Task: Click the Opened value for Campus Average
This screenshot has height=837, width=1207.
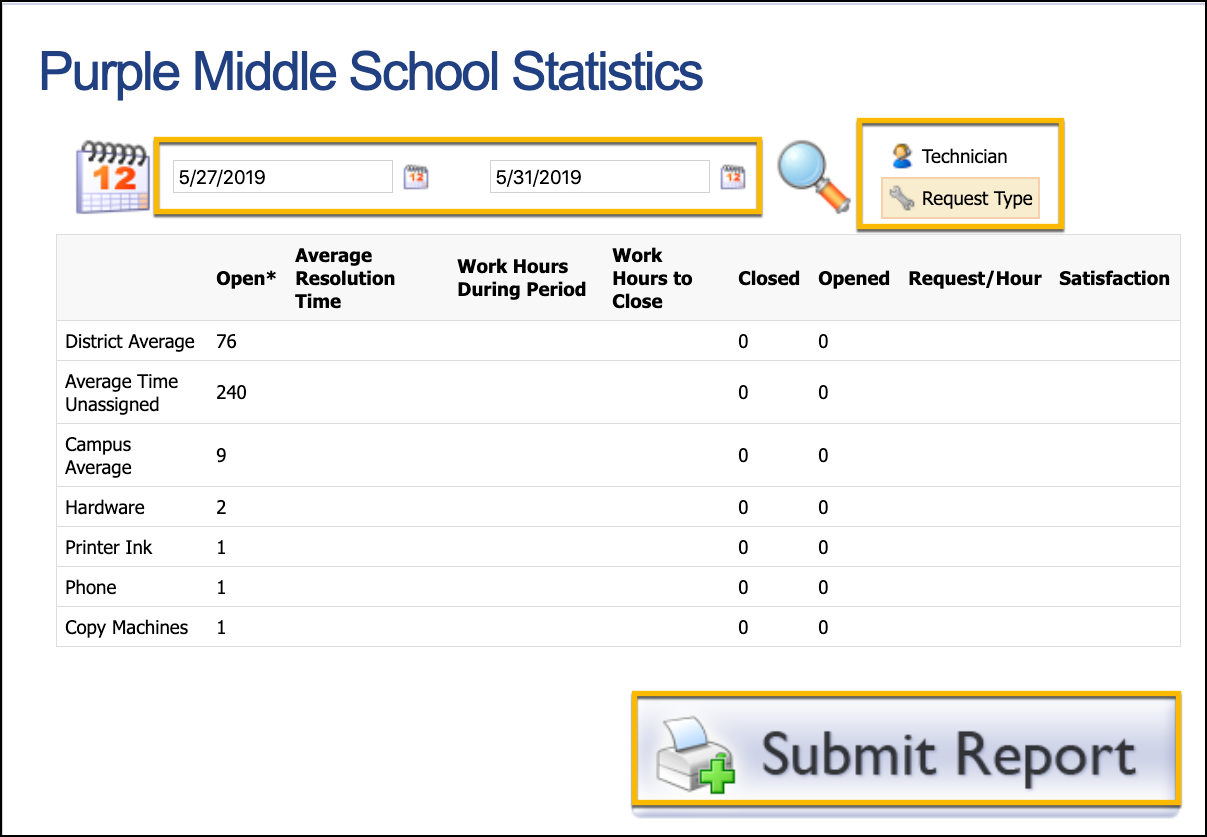Action: click(823, 455)
